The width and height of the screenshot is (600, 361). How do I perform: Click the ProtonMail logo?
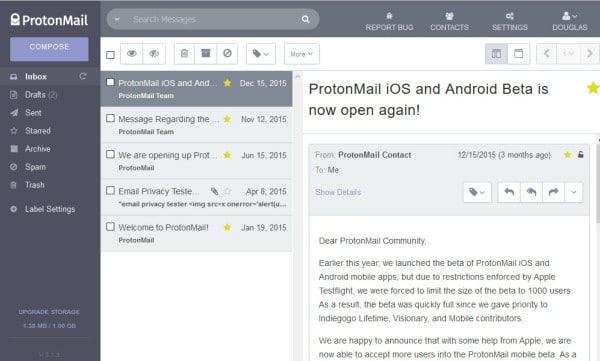coord(49,20)
